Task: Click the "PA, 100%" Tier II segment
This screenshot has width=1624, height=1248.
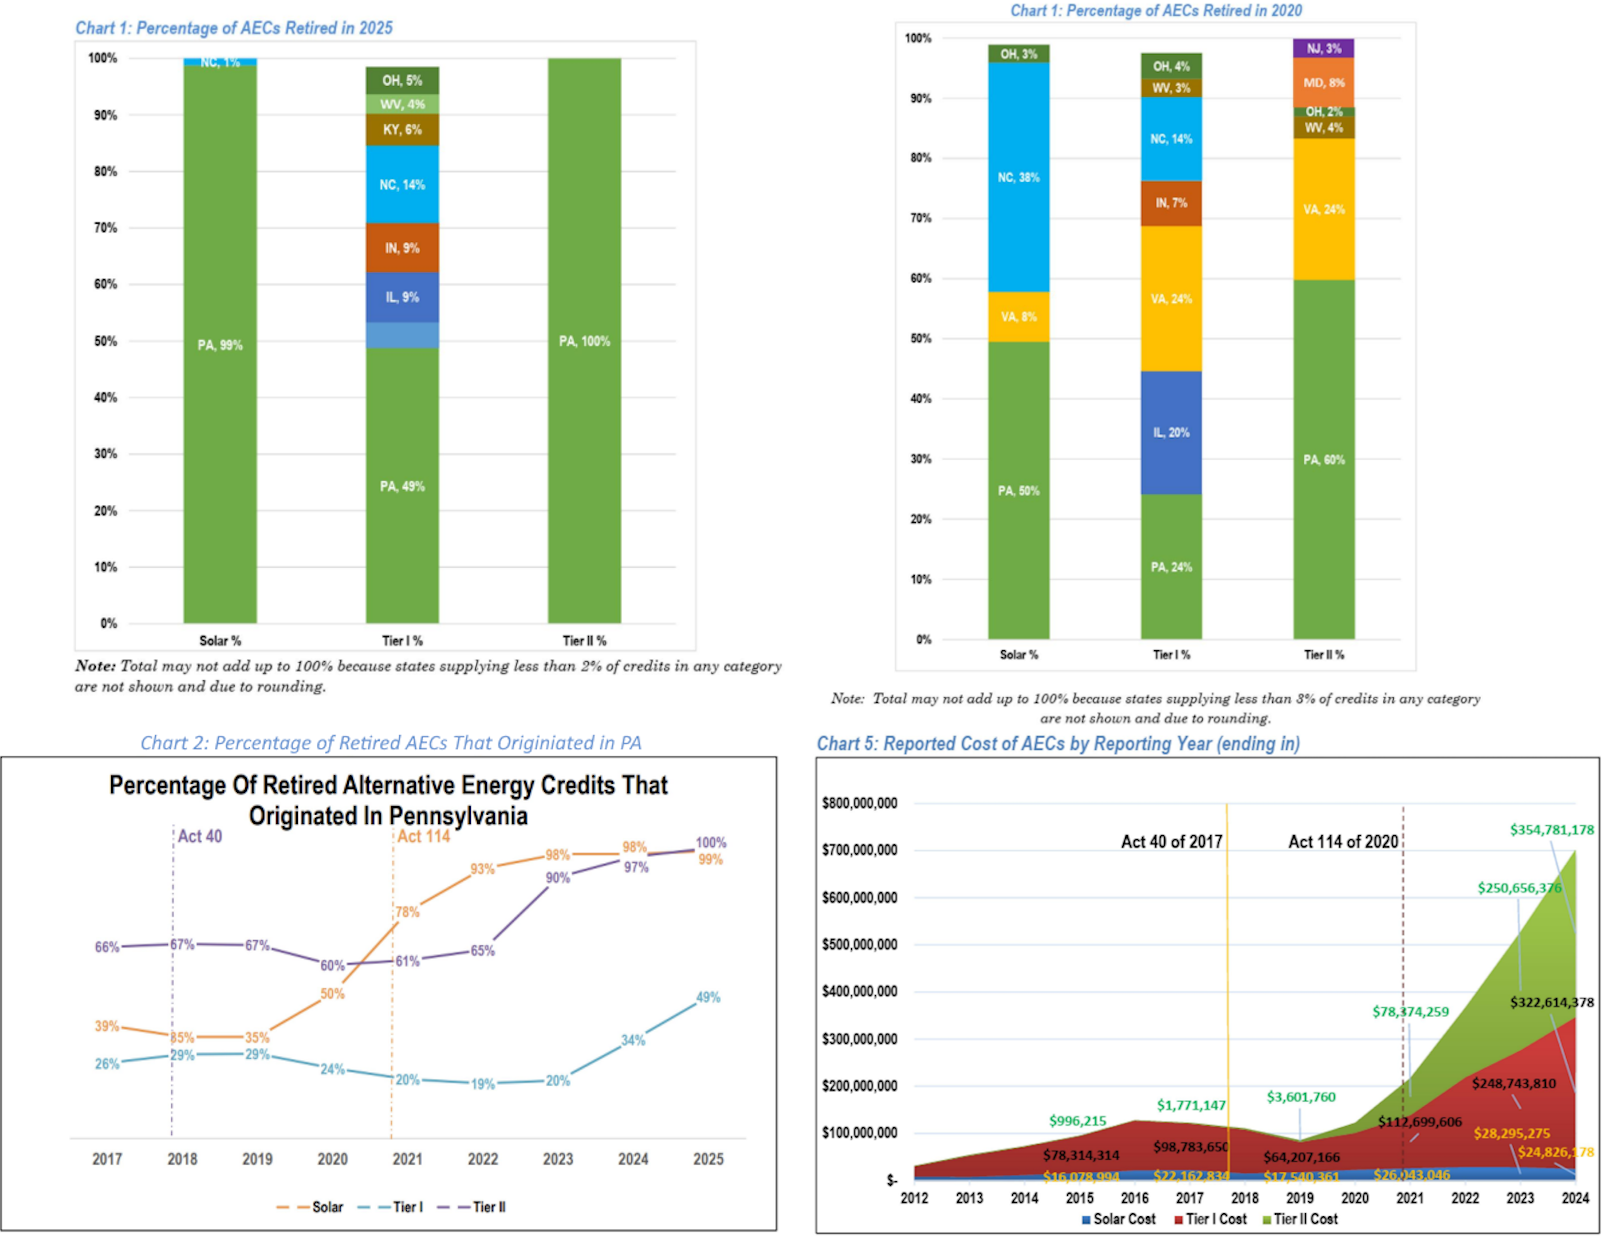Action: tap(584, 341)
